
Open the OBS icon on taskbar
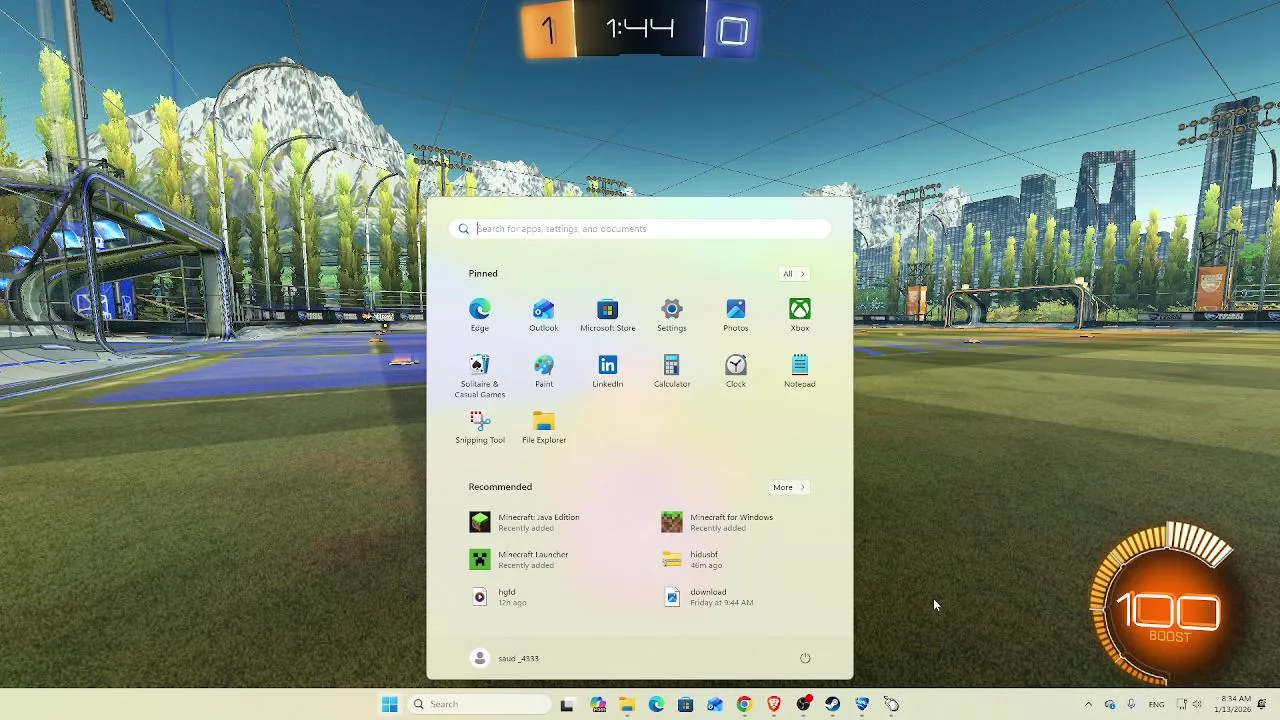pos(803,704)
